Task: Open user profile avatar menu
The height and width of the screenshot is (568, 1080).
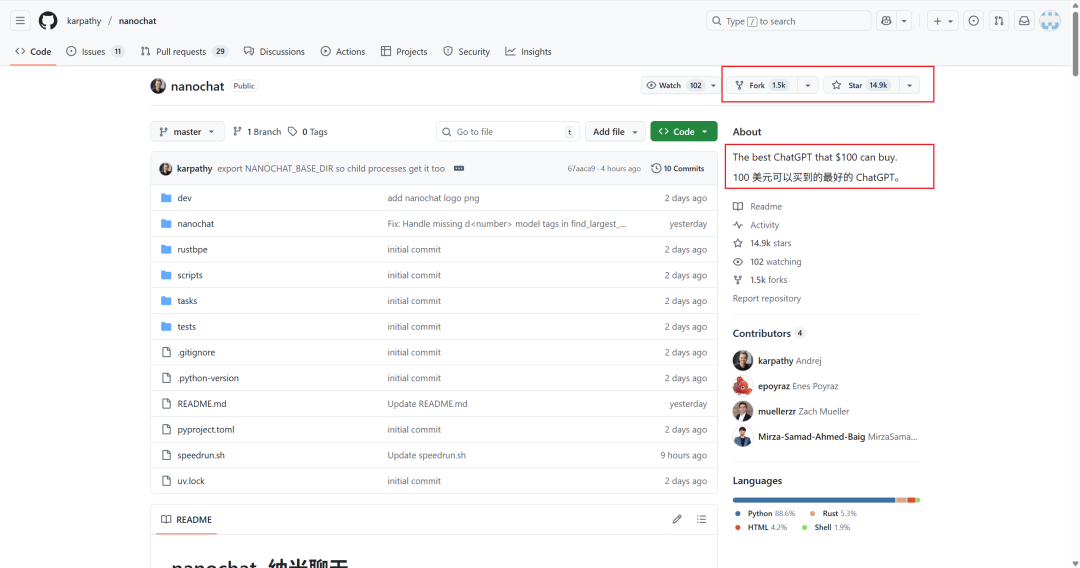Action: point(1050,21)
